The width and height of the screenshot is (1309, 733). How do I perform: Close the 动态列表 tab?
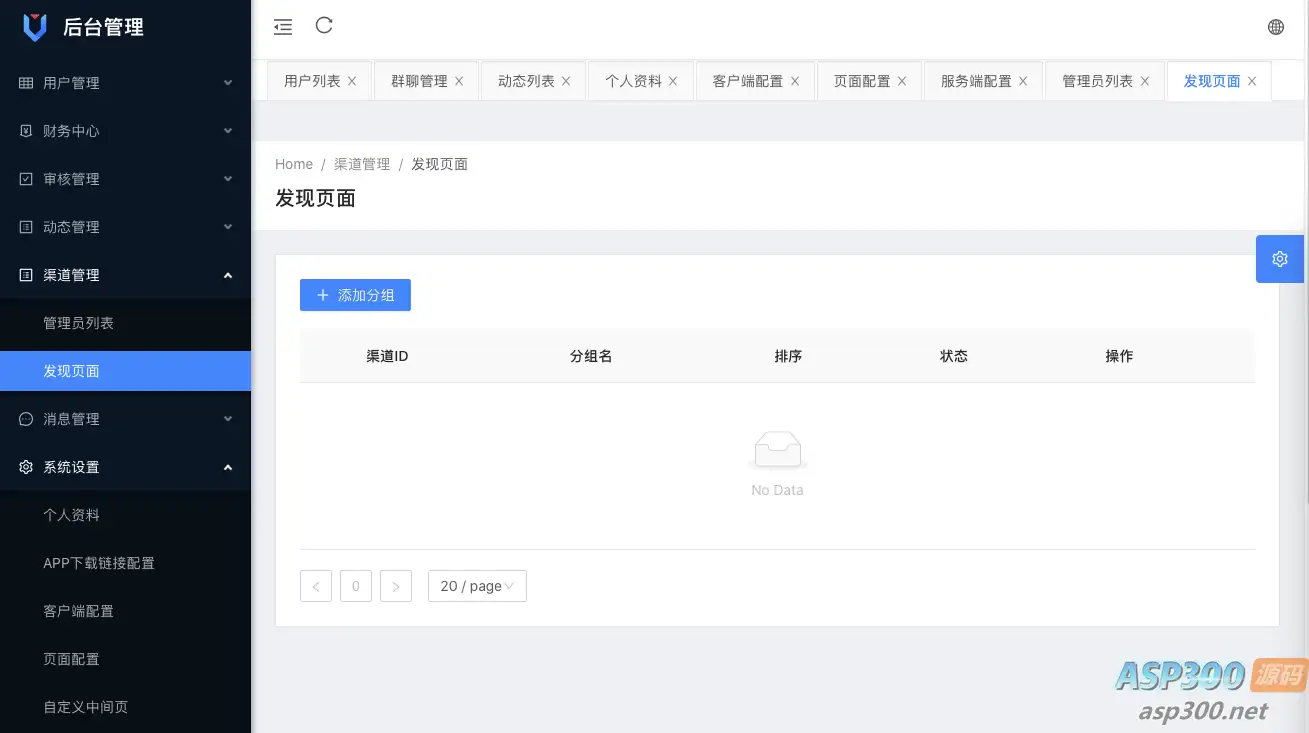tap(566, 81)
